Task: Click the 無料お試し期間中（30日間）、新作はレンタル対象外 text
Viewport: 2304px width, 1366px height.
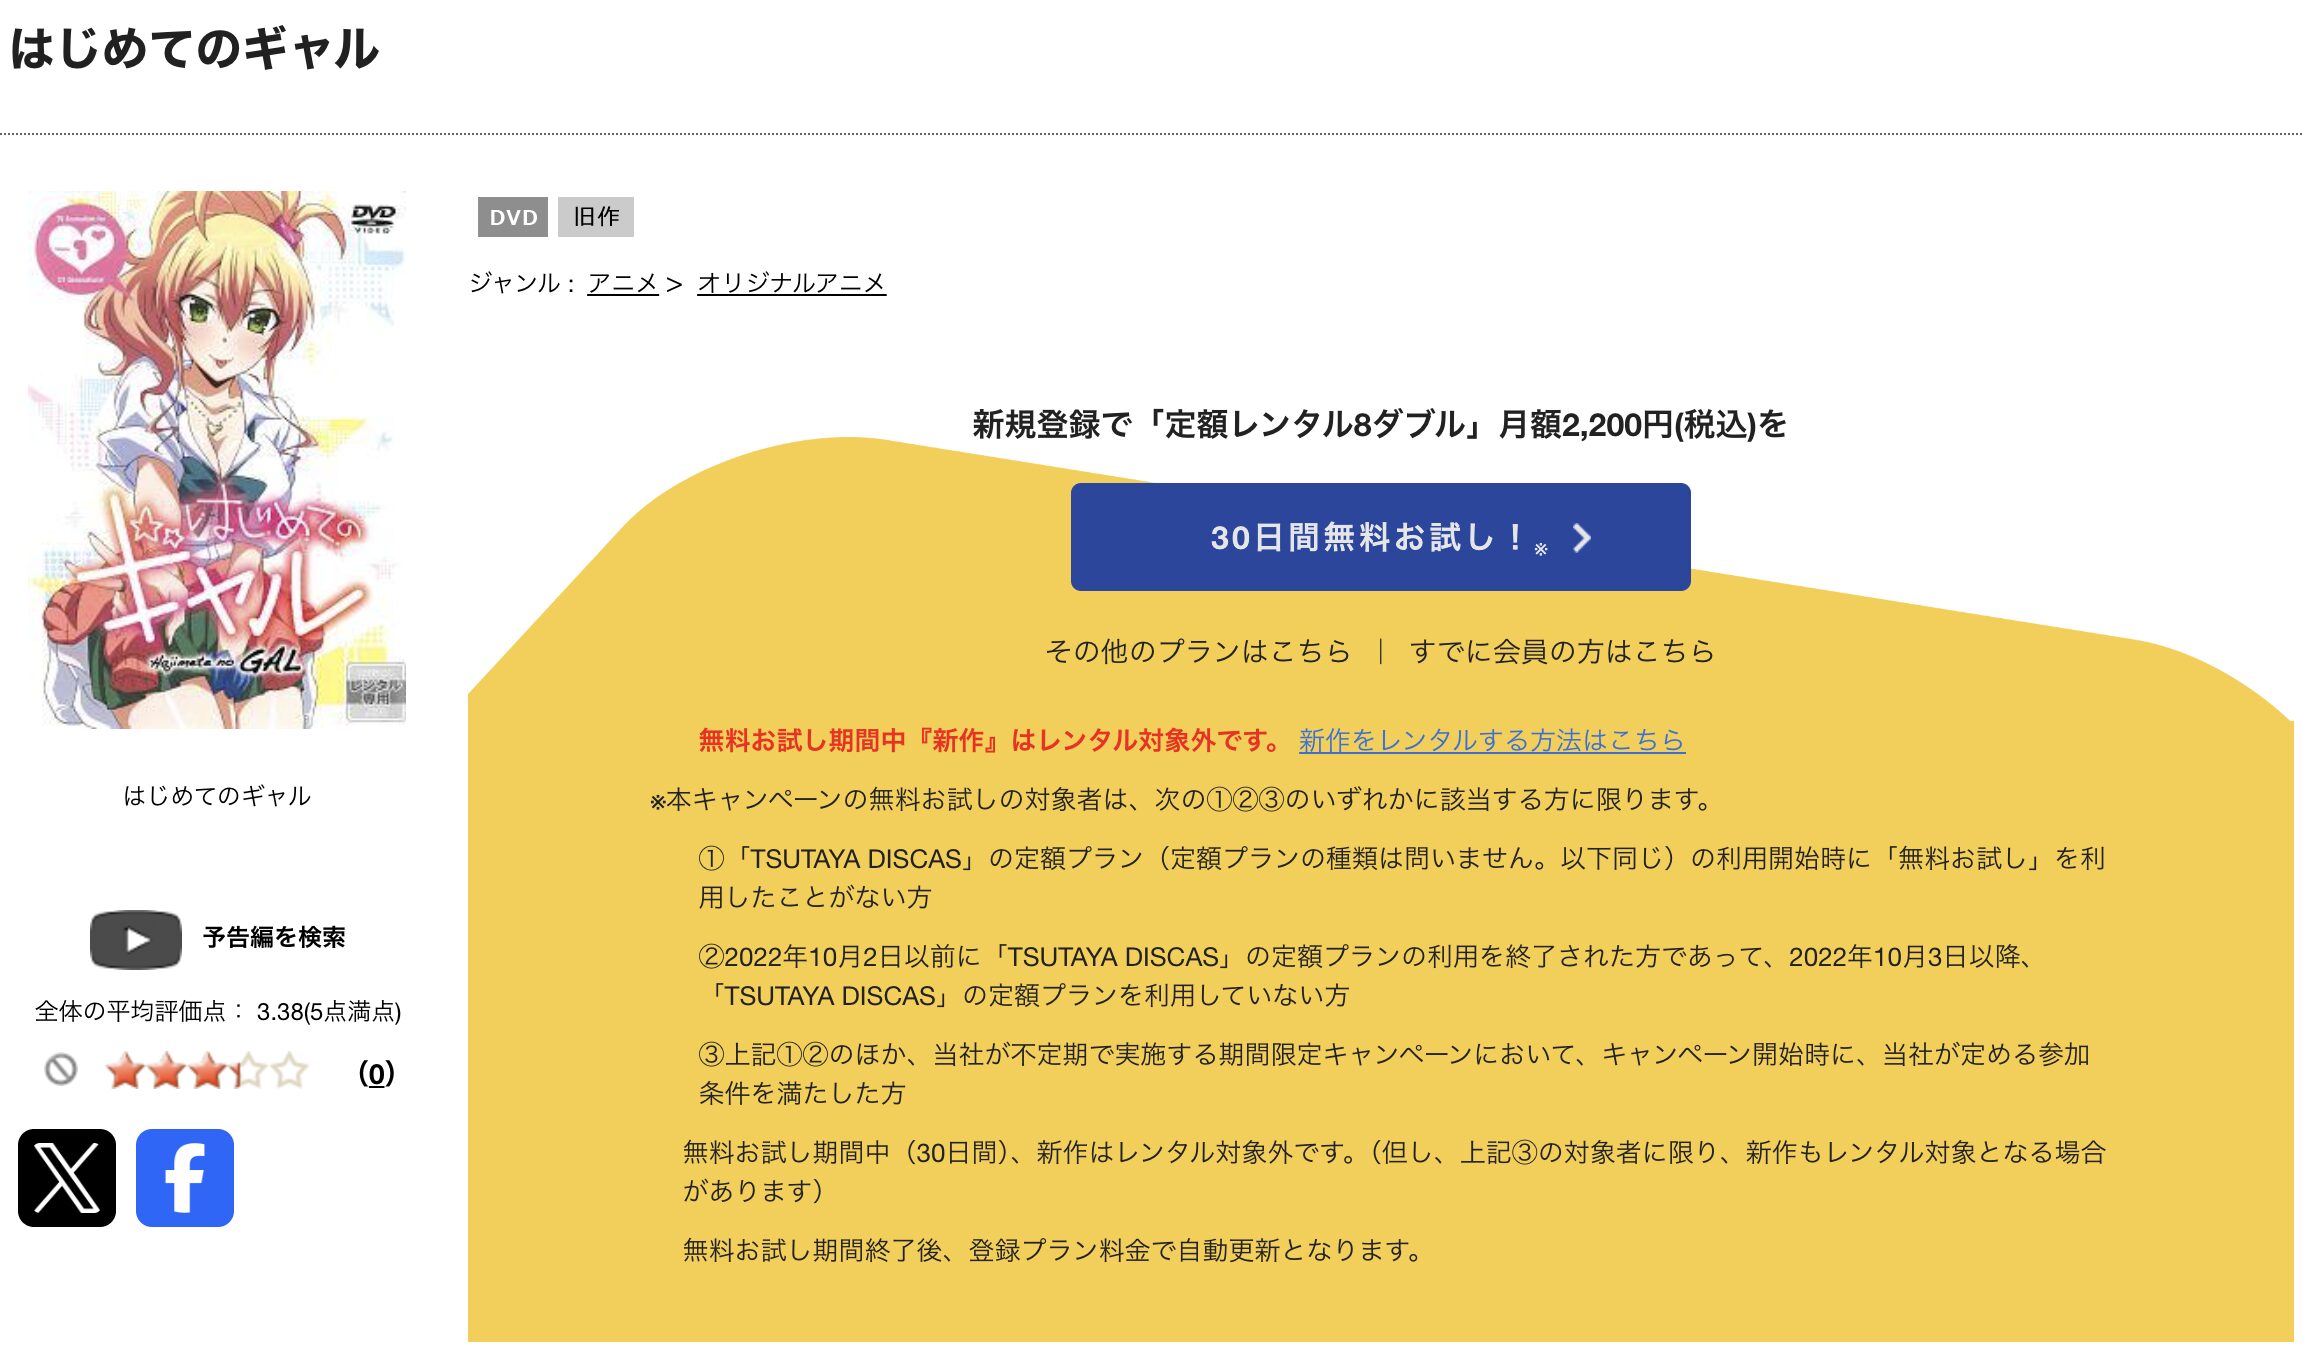Action: tap(1394, 1171)
